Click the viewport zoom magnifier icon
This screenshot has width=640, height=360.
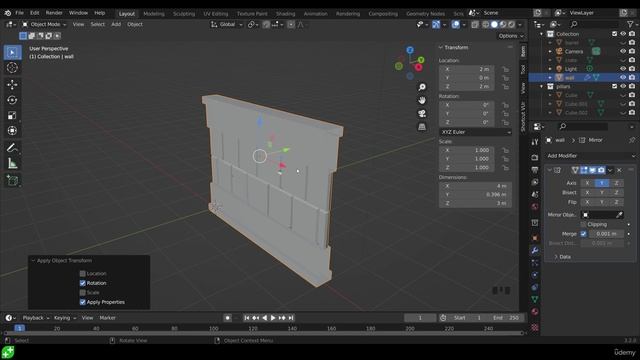coord(422,87)
